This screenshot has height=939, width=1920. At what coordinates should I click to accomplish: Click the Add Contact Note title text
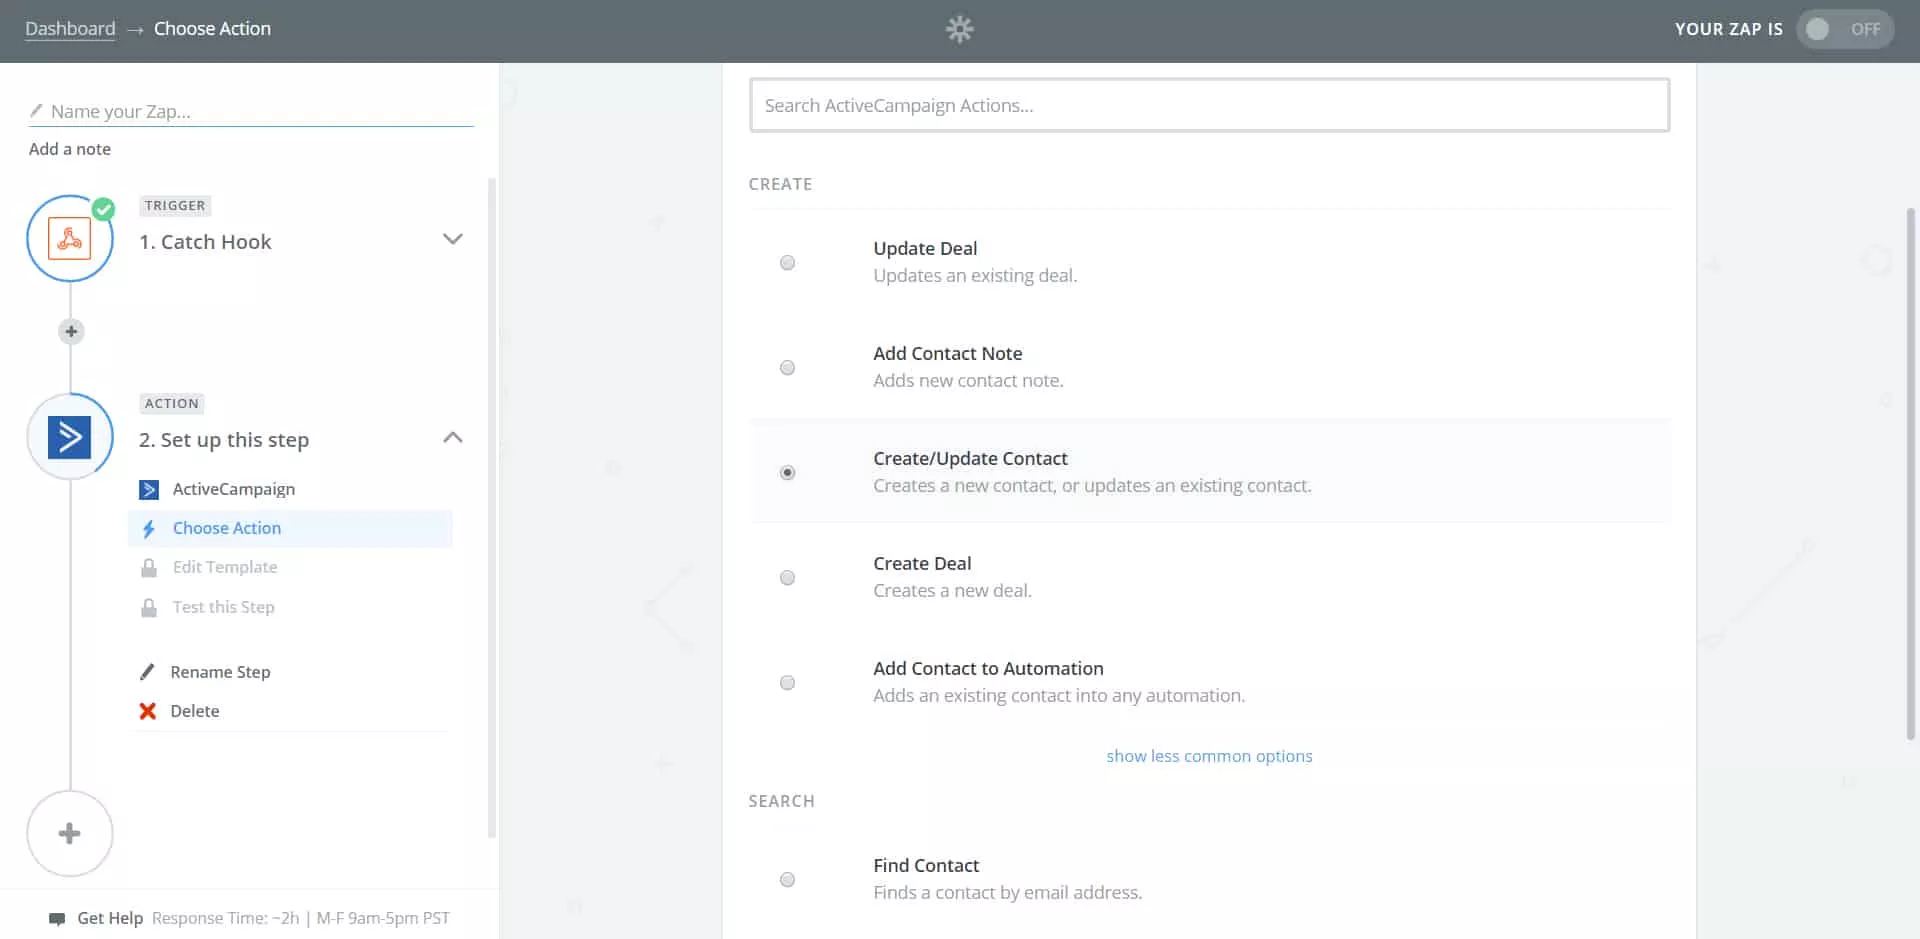947,353
